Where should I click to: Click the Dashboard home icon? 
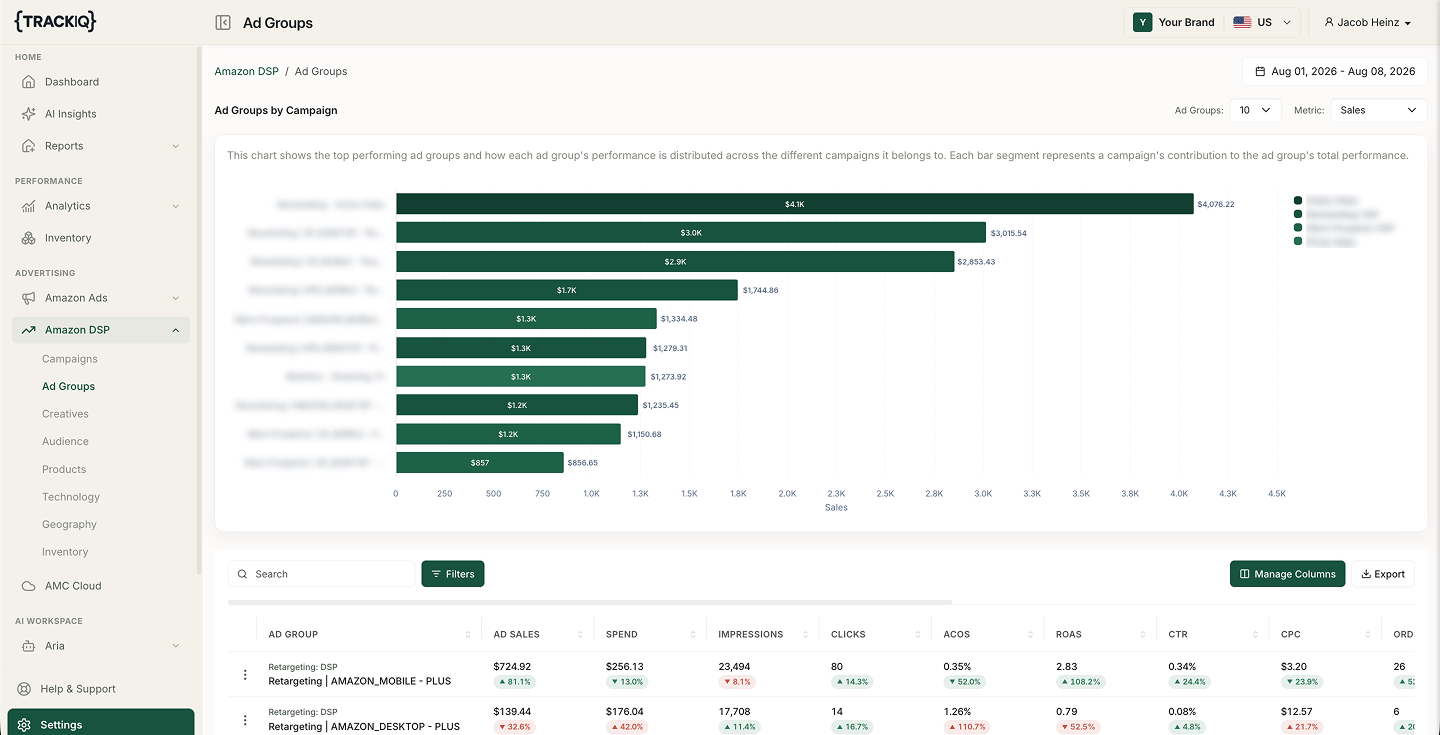tap(29, 82)
